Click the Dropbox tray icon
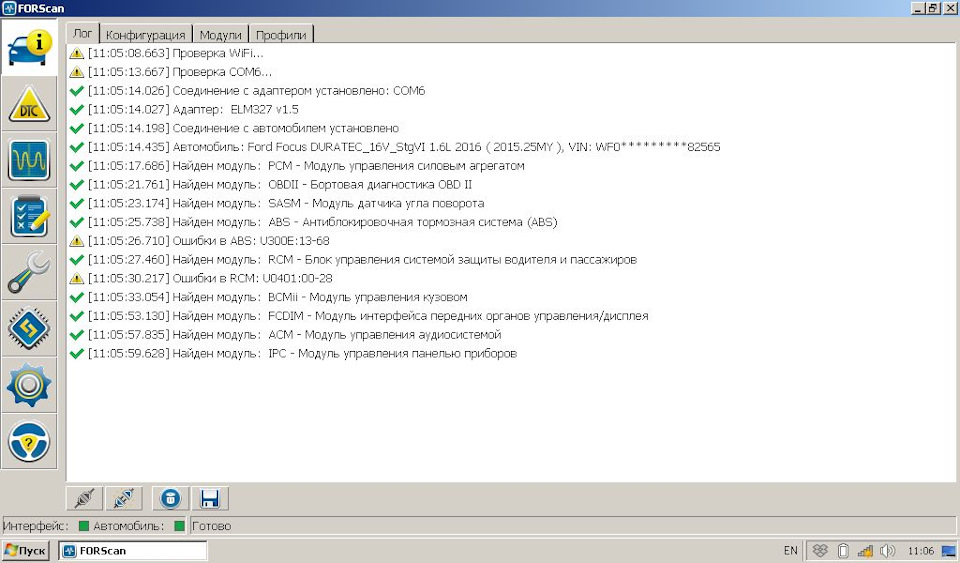The width and height of the screenshot is (960, 563). point(820,551)
